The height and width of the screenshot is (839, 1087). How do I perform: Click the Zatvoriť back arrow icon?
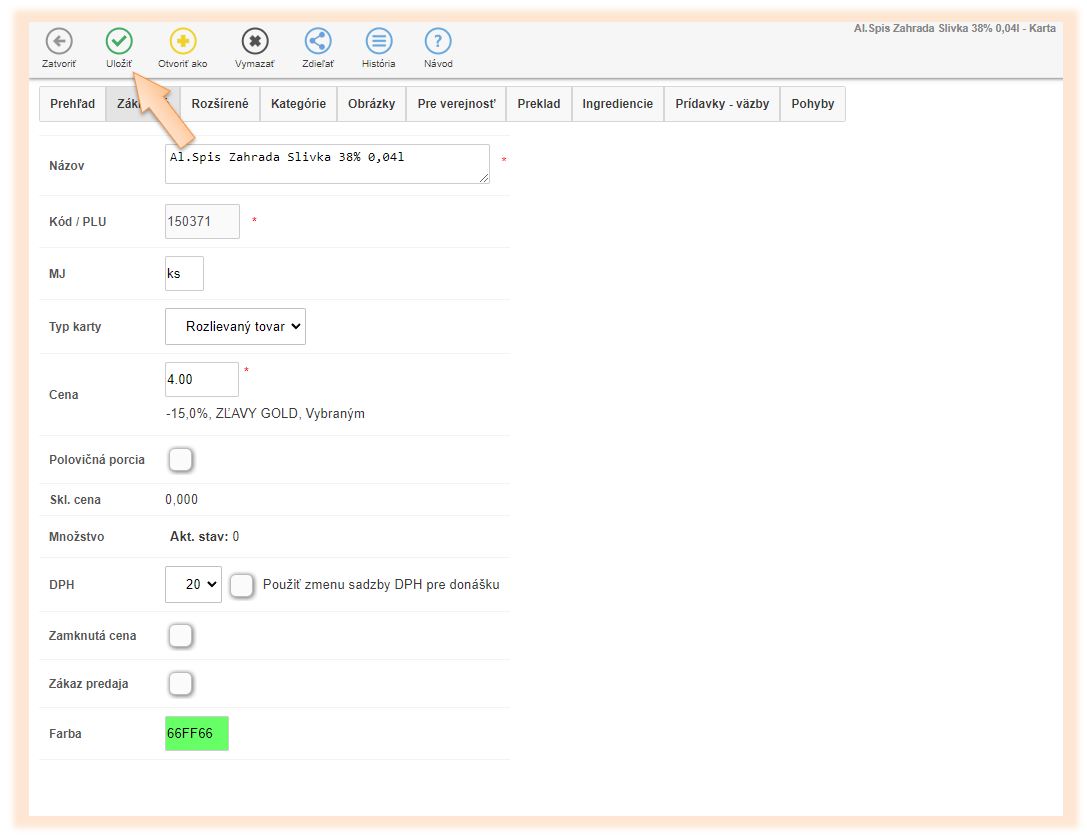(59, 41)
